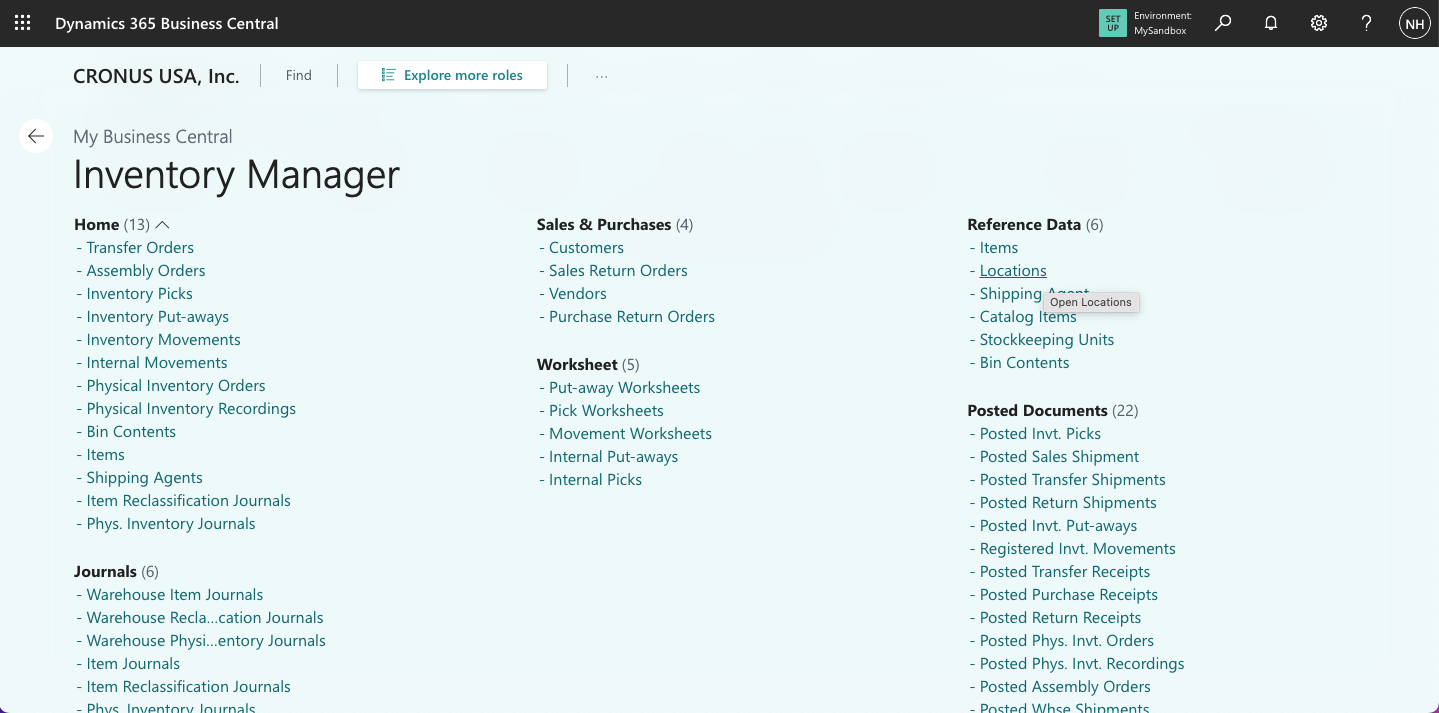Open Internal Put-aways

(613, 457)
